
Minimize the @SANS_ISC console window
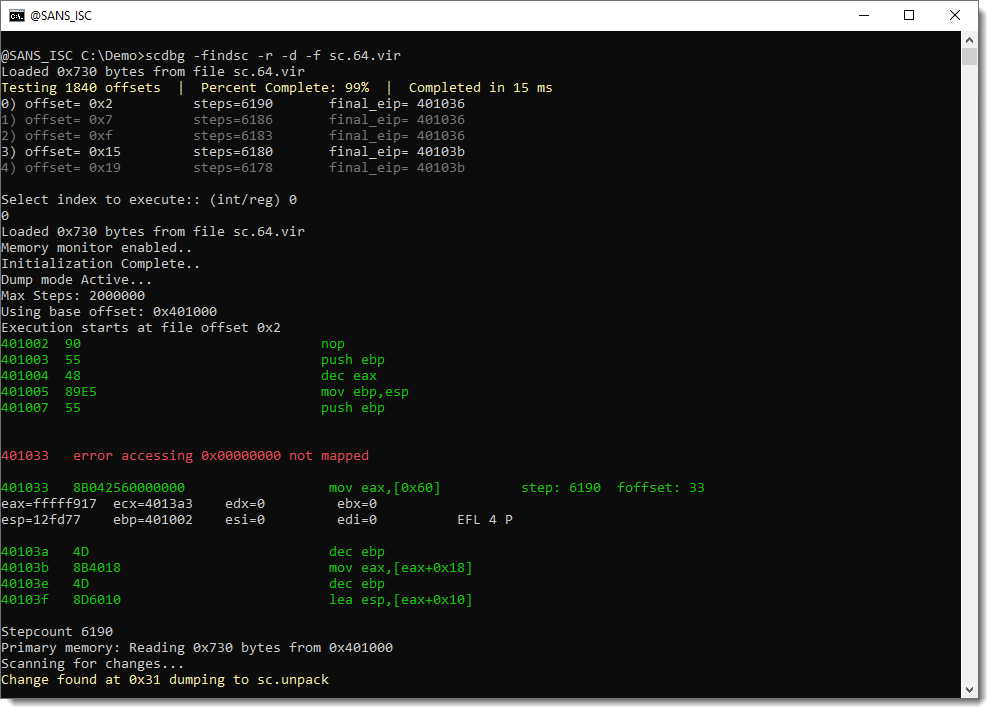(x=861, y=15)
